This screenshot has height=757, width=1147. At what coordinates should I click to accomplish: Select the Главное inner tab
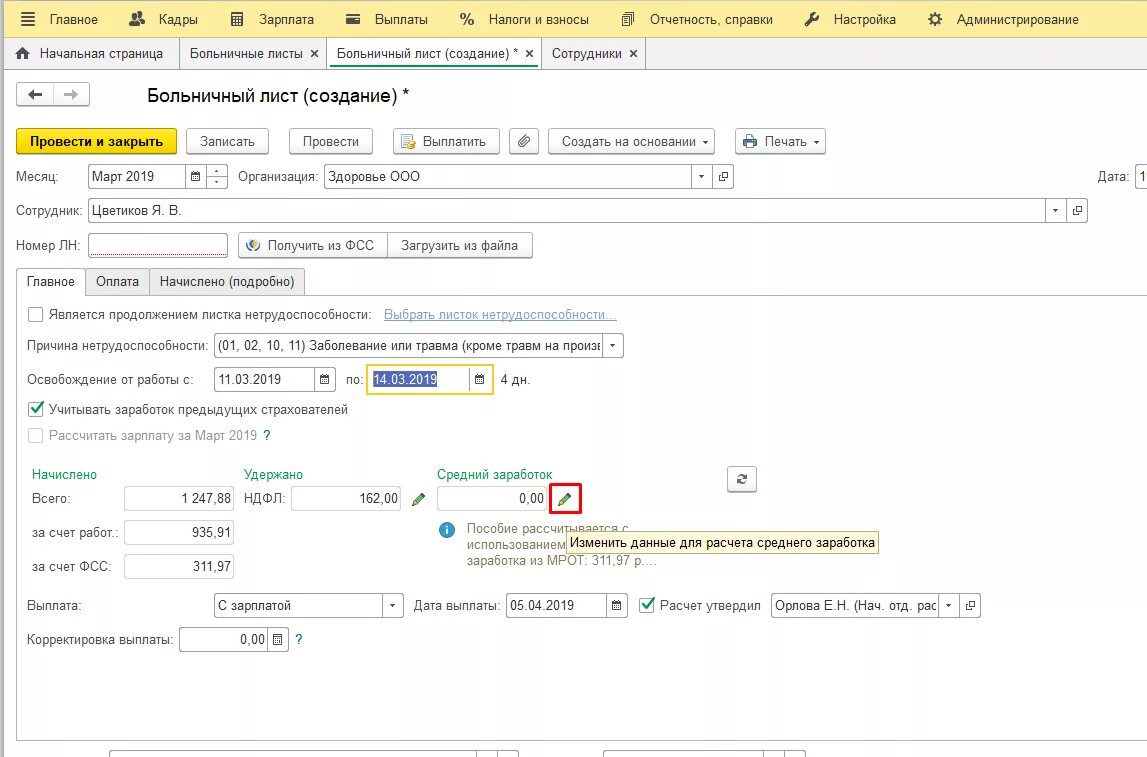[50, 282]
